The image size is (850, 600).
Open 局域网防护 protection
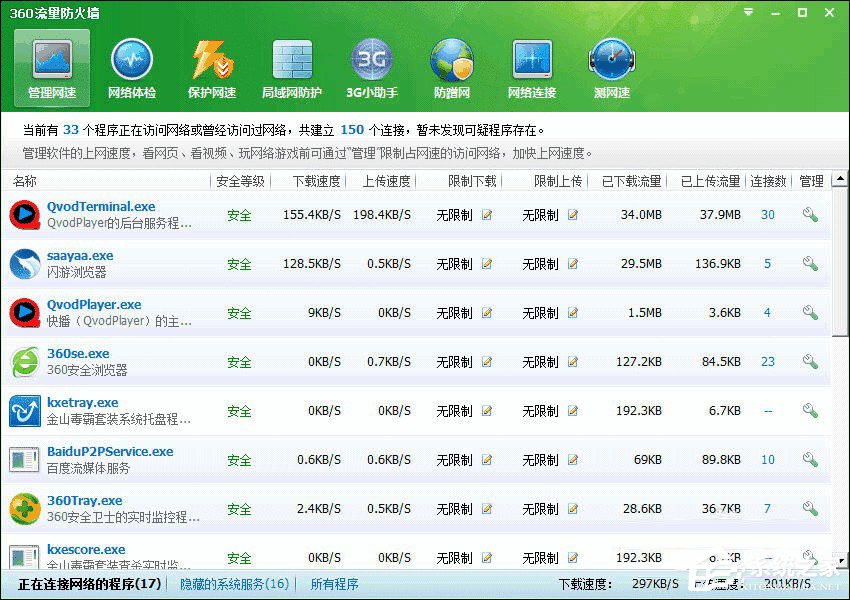pos(292,67)
